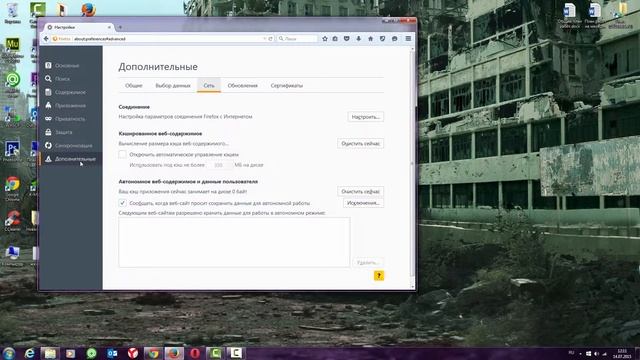
Task: Open the taskbar clock and date
Action: pos(622,353)
